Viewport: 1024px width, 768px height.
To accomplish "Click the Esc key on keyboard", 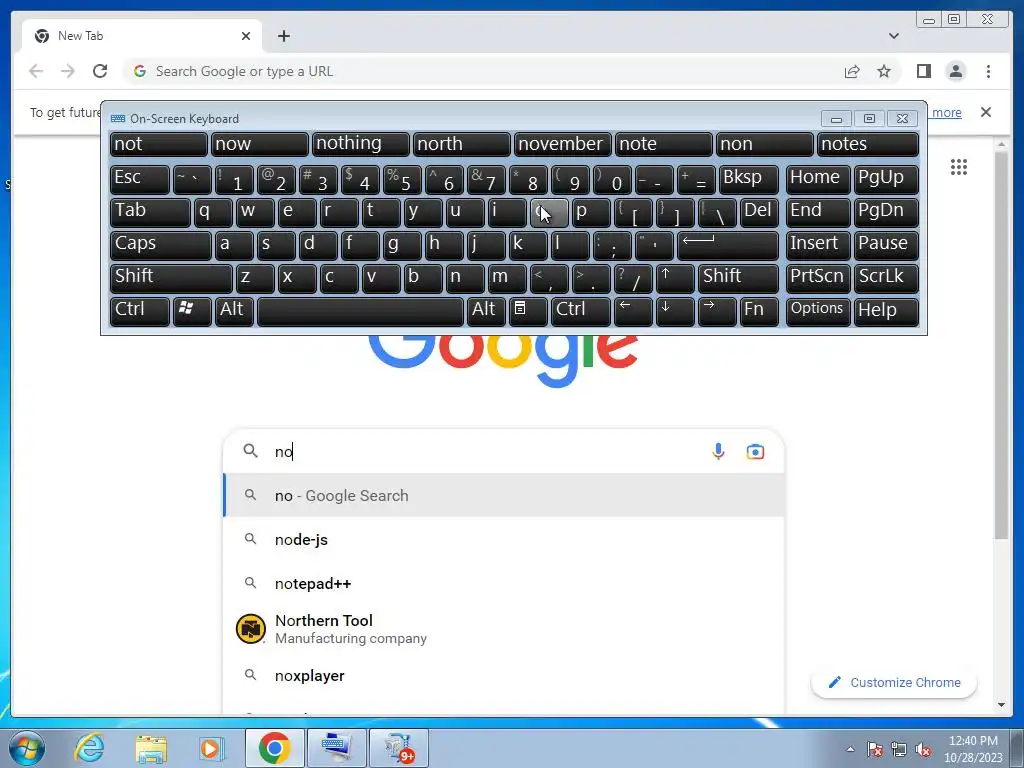I will [x=140, y=178].
